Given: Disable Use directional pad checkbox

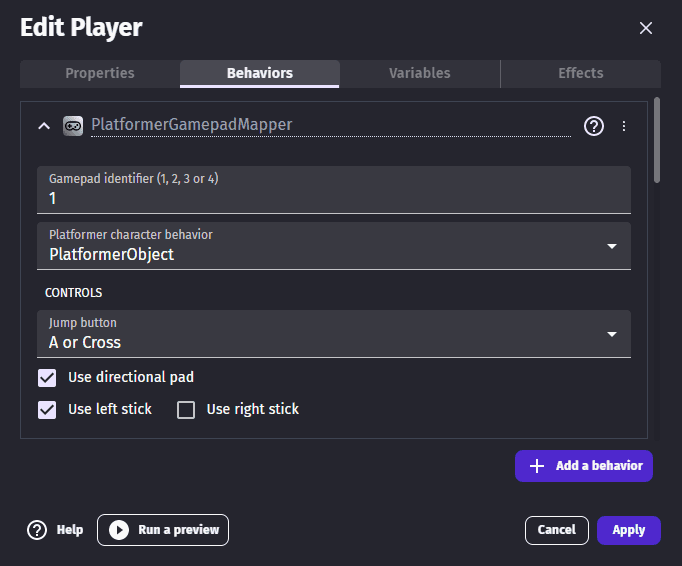Looking at the screenshot, I should tap(47, 378).
